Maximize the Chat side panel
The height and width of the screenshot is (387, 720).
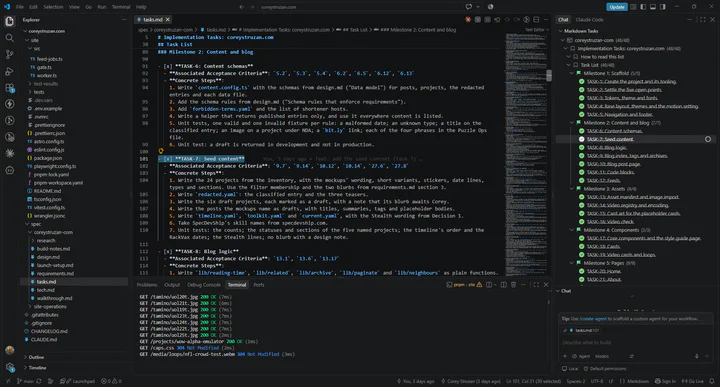[x=702, y=20]
